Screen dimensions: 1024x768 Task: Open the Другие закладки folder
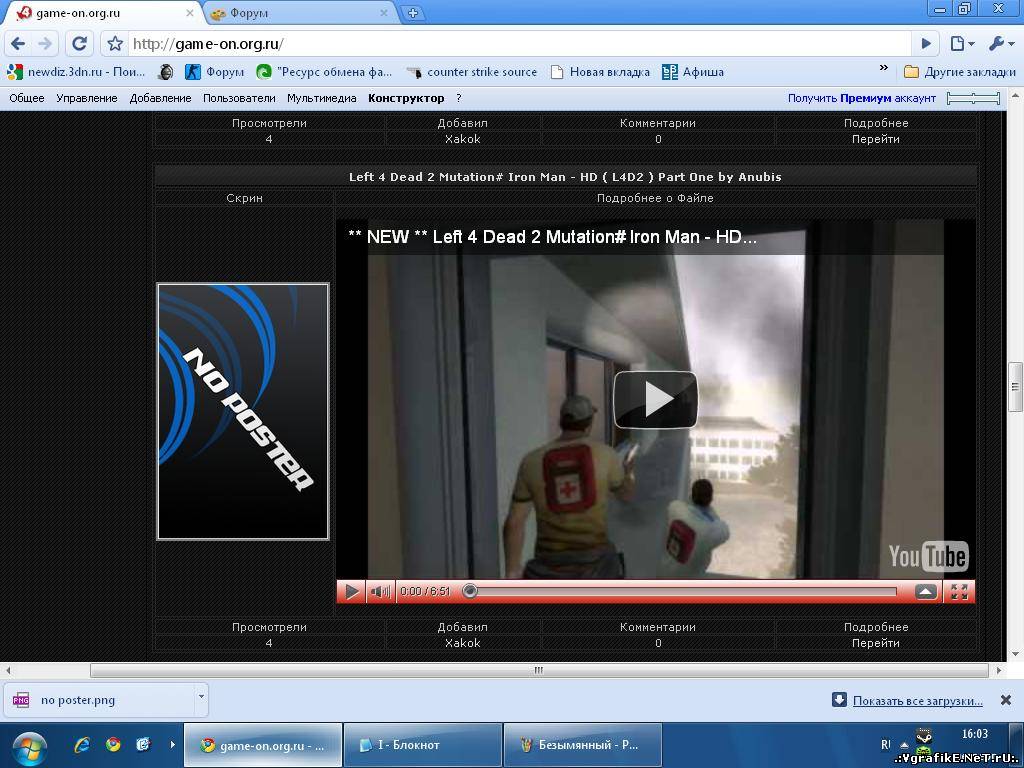(x=959, y=72)
